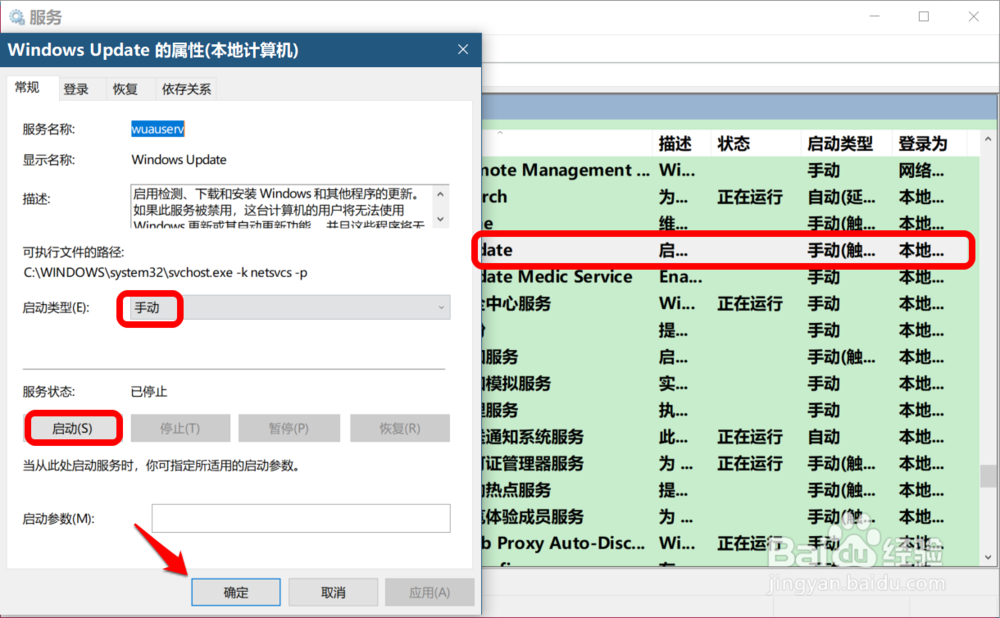Select the 体验成员服务 row
This screenshot has width=1000, height=618.
tap(730, 517)
